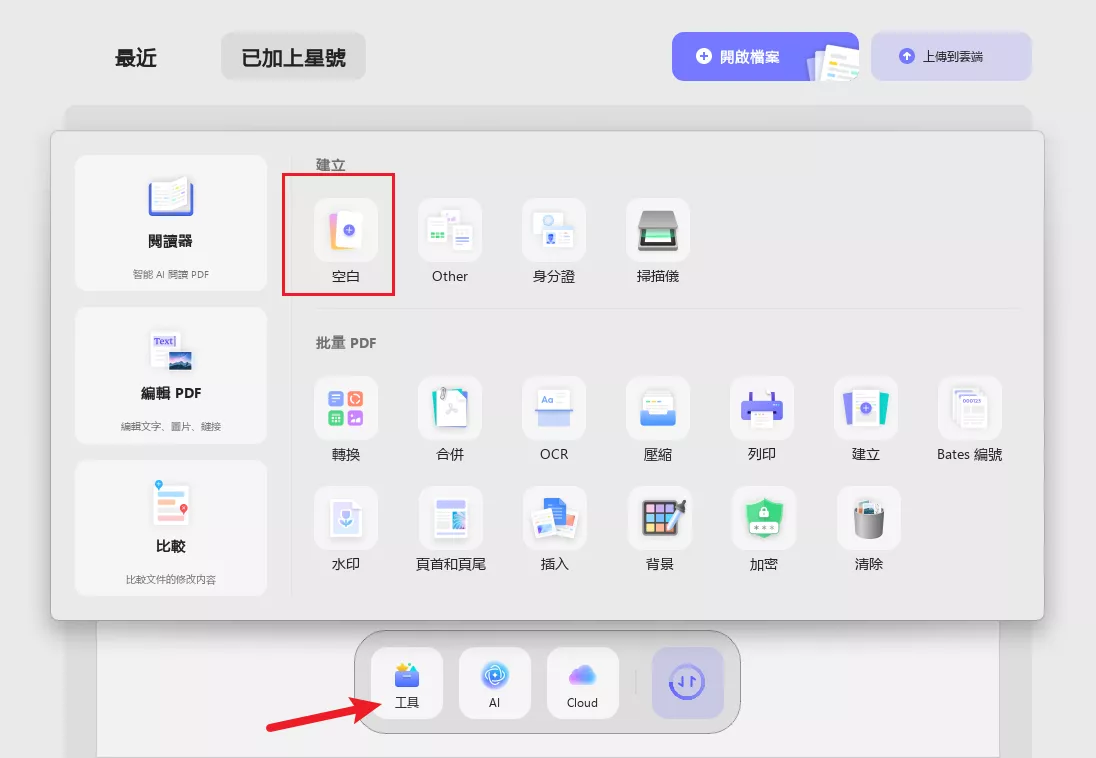
Task: Open batch 清除 remove tool
Action: [869, 518]
